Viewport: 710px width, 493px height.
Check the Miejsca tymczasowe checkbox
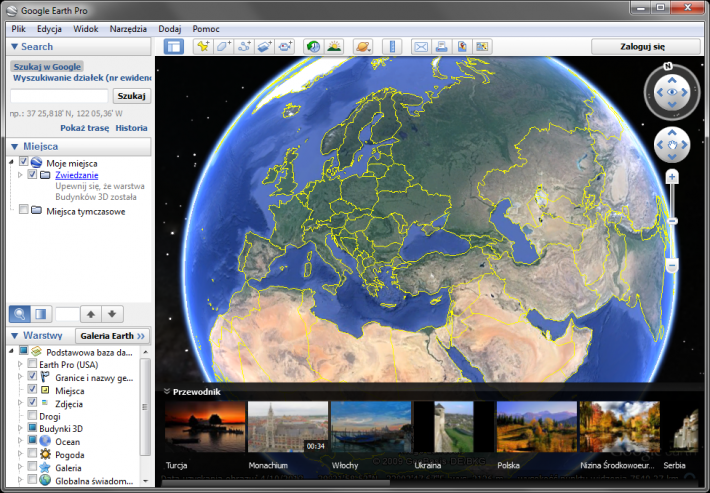24,209
